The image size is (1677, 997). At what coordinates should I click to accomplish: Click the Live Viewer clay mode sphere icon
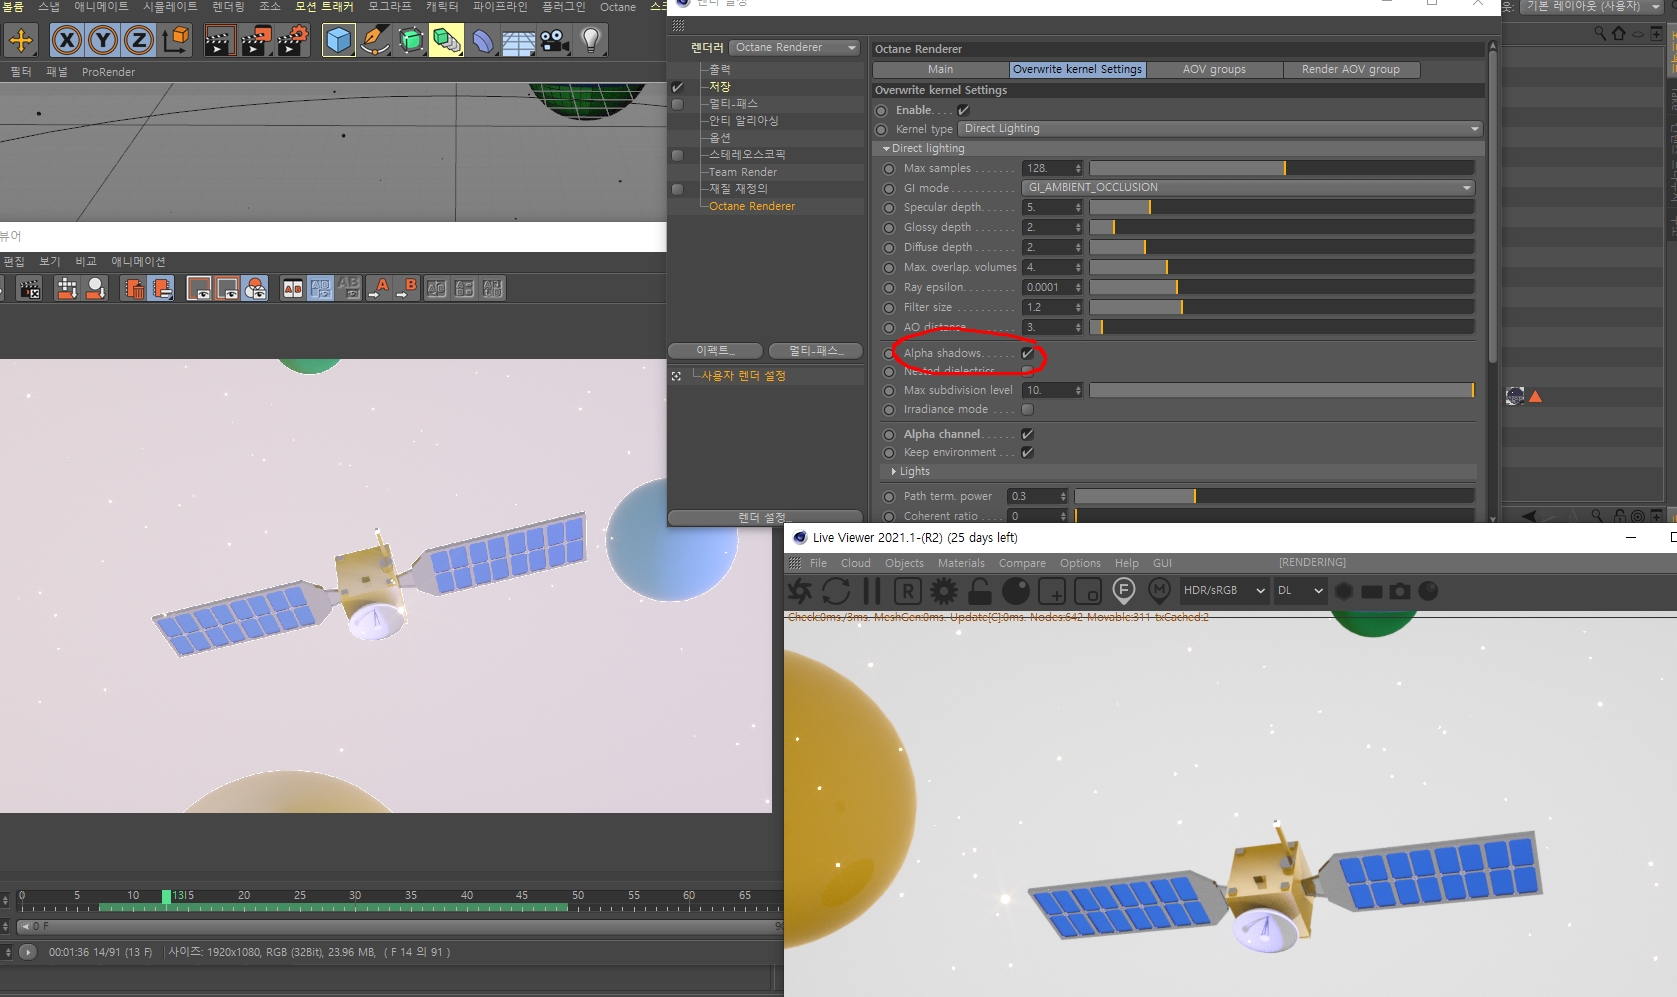click(x=1016, y=591)
